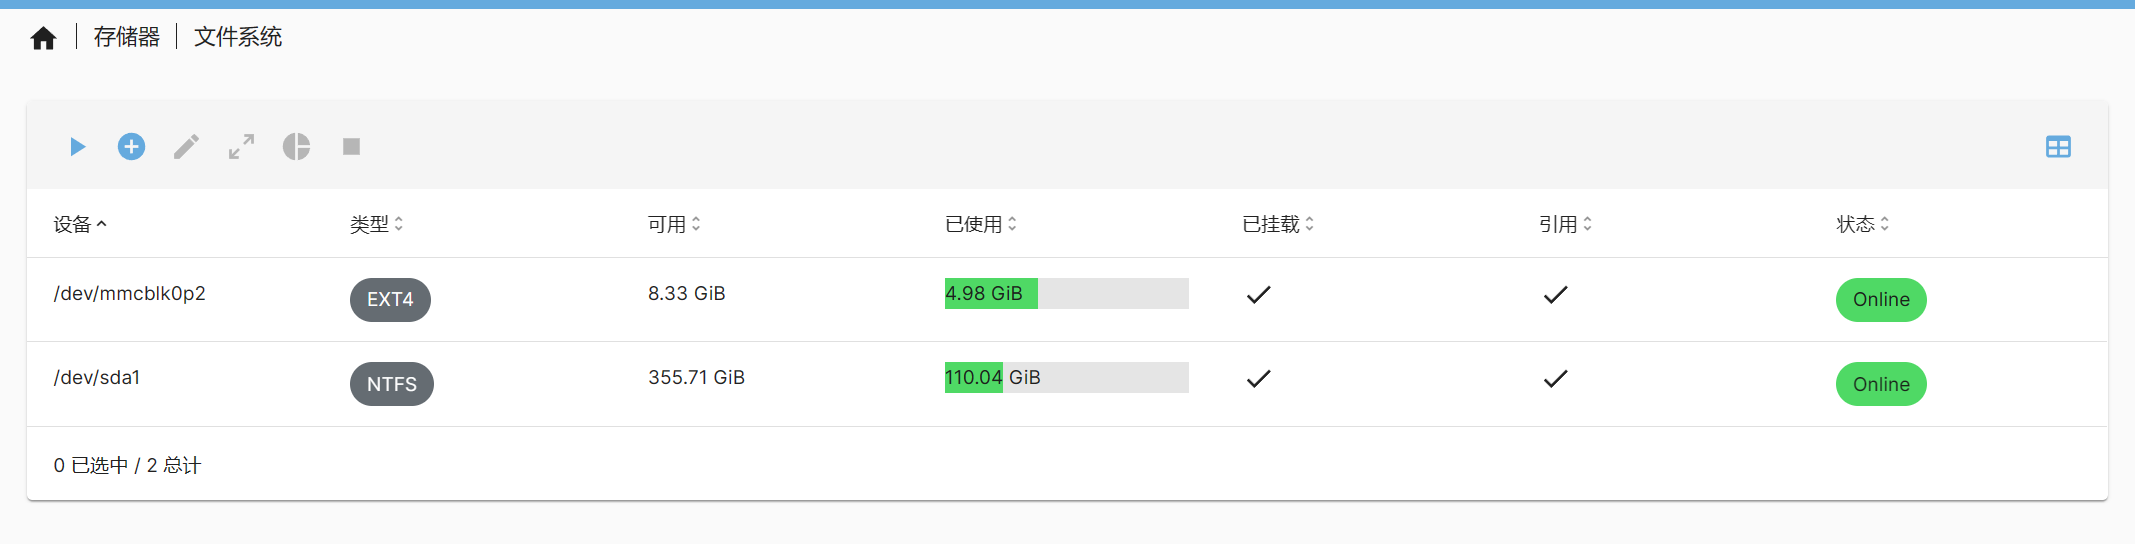Click the Online badge for /dev/sda1
The height and width of the screenshot is (544, 2135).
pos(1881,384)
